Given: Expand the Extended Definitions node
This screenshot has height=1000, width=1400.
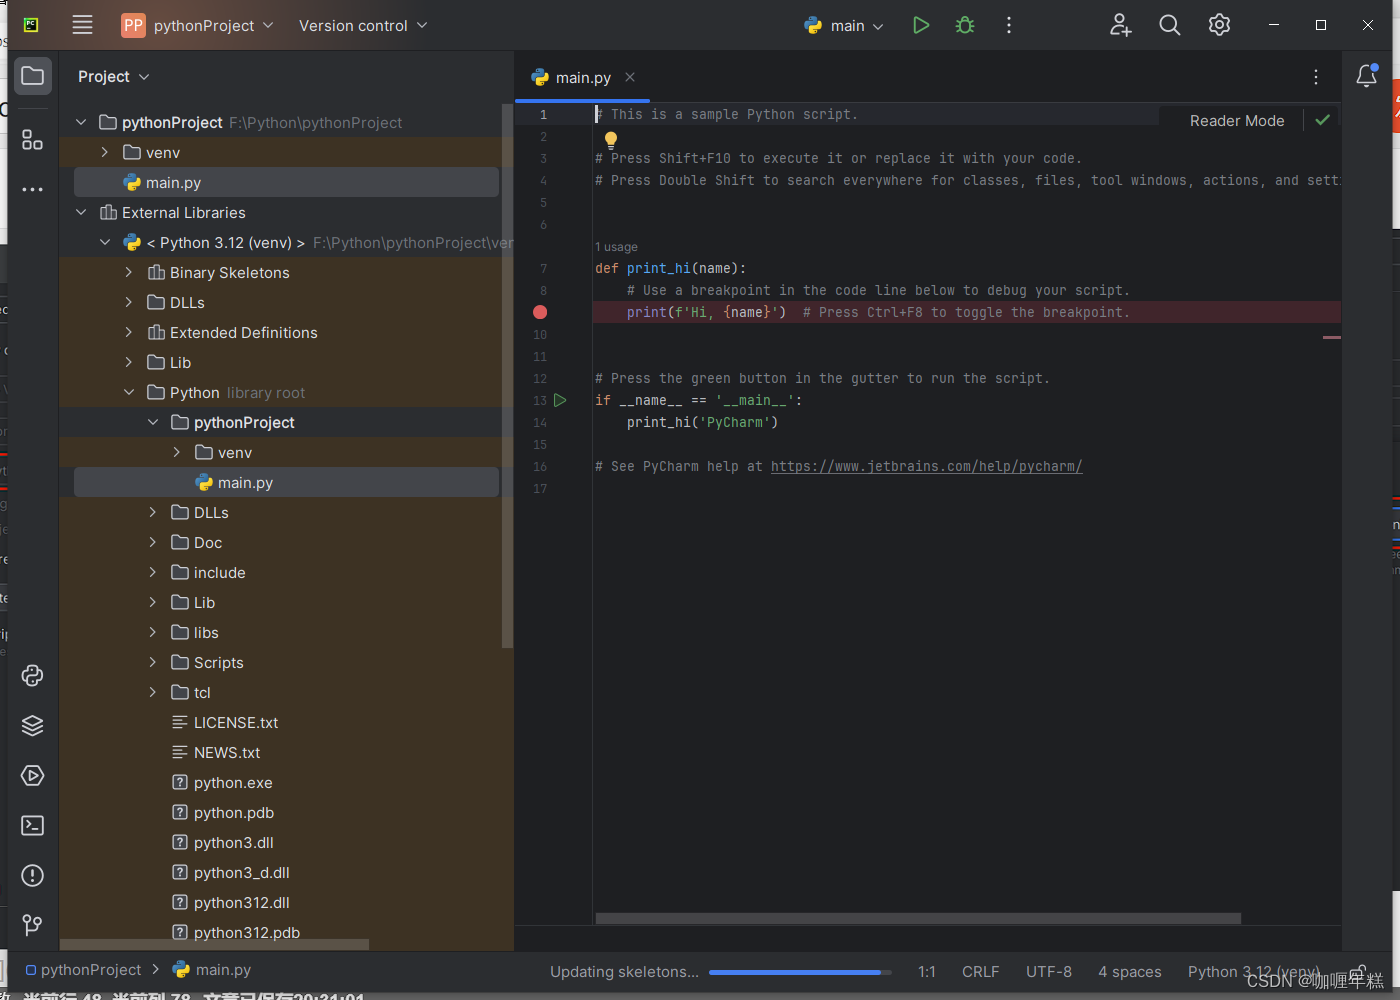Looking at the screenshot, I should point(129,332).
